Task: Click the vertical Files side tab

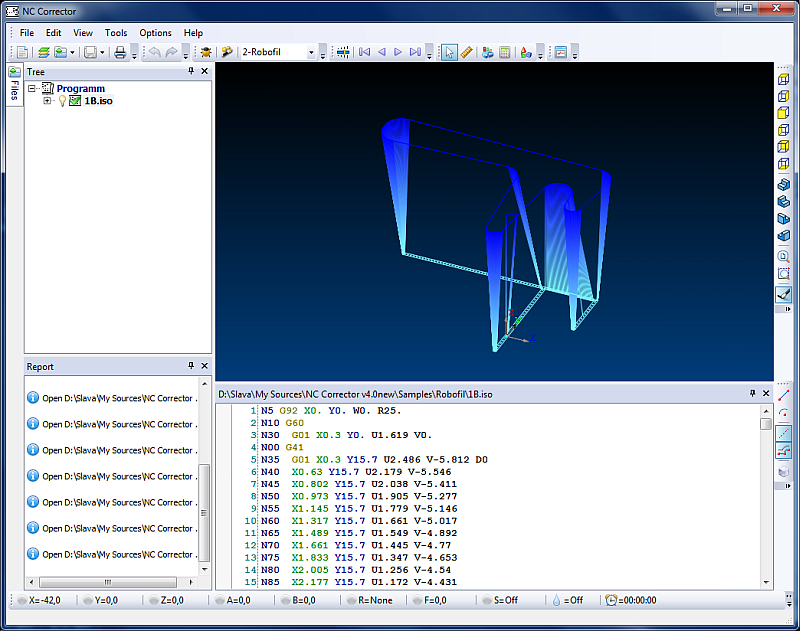Action: point(14,86)
